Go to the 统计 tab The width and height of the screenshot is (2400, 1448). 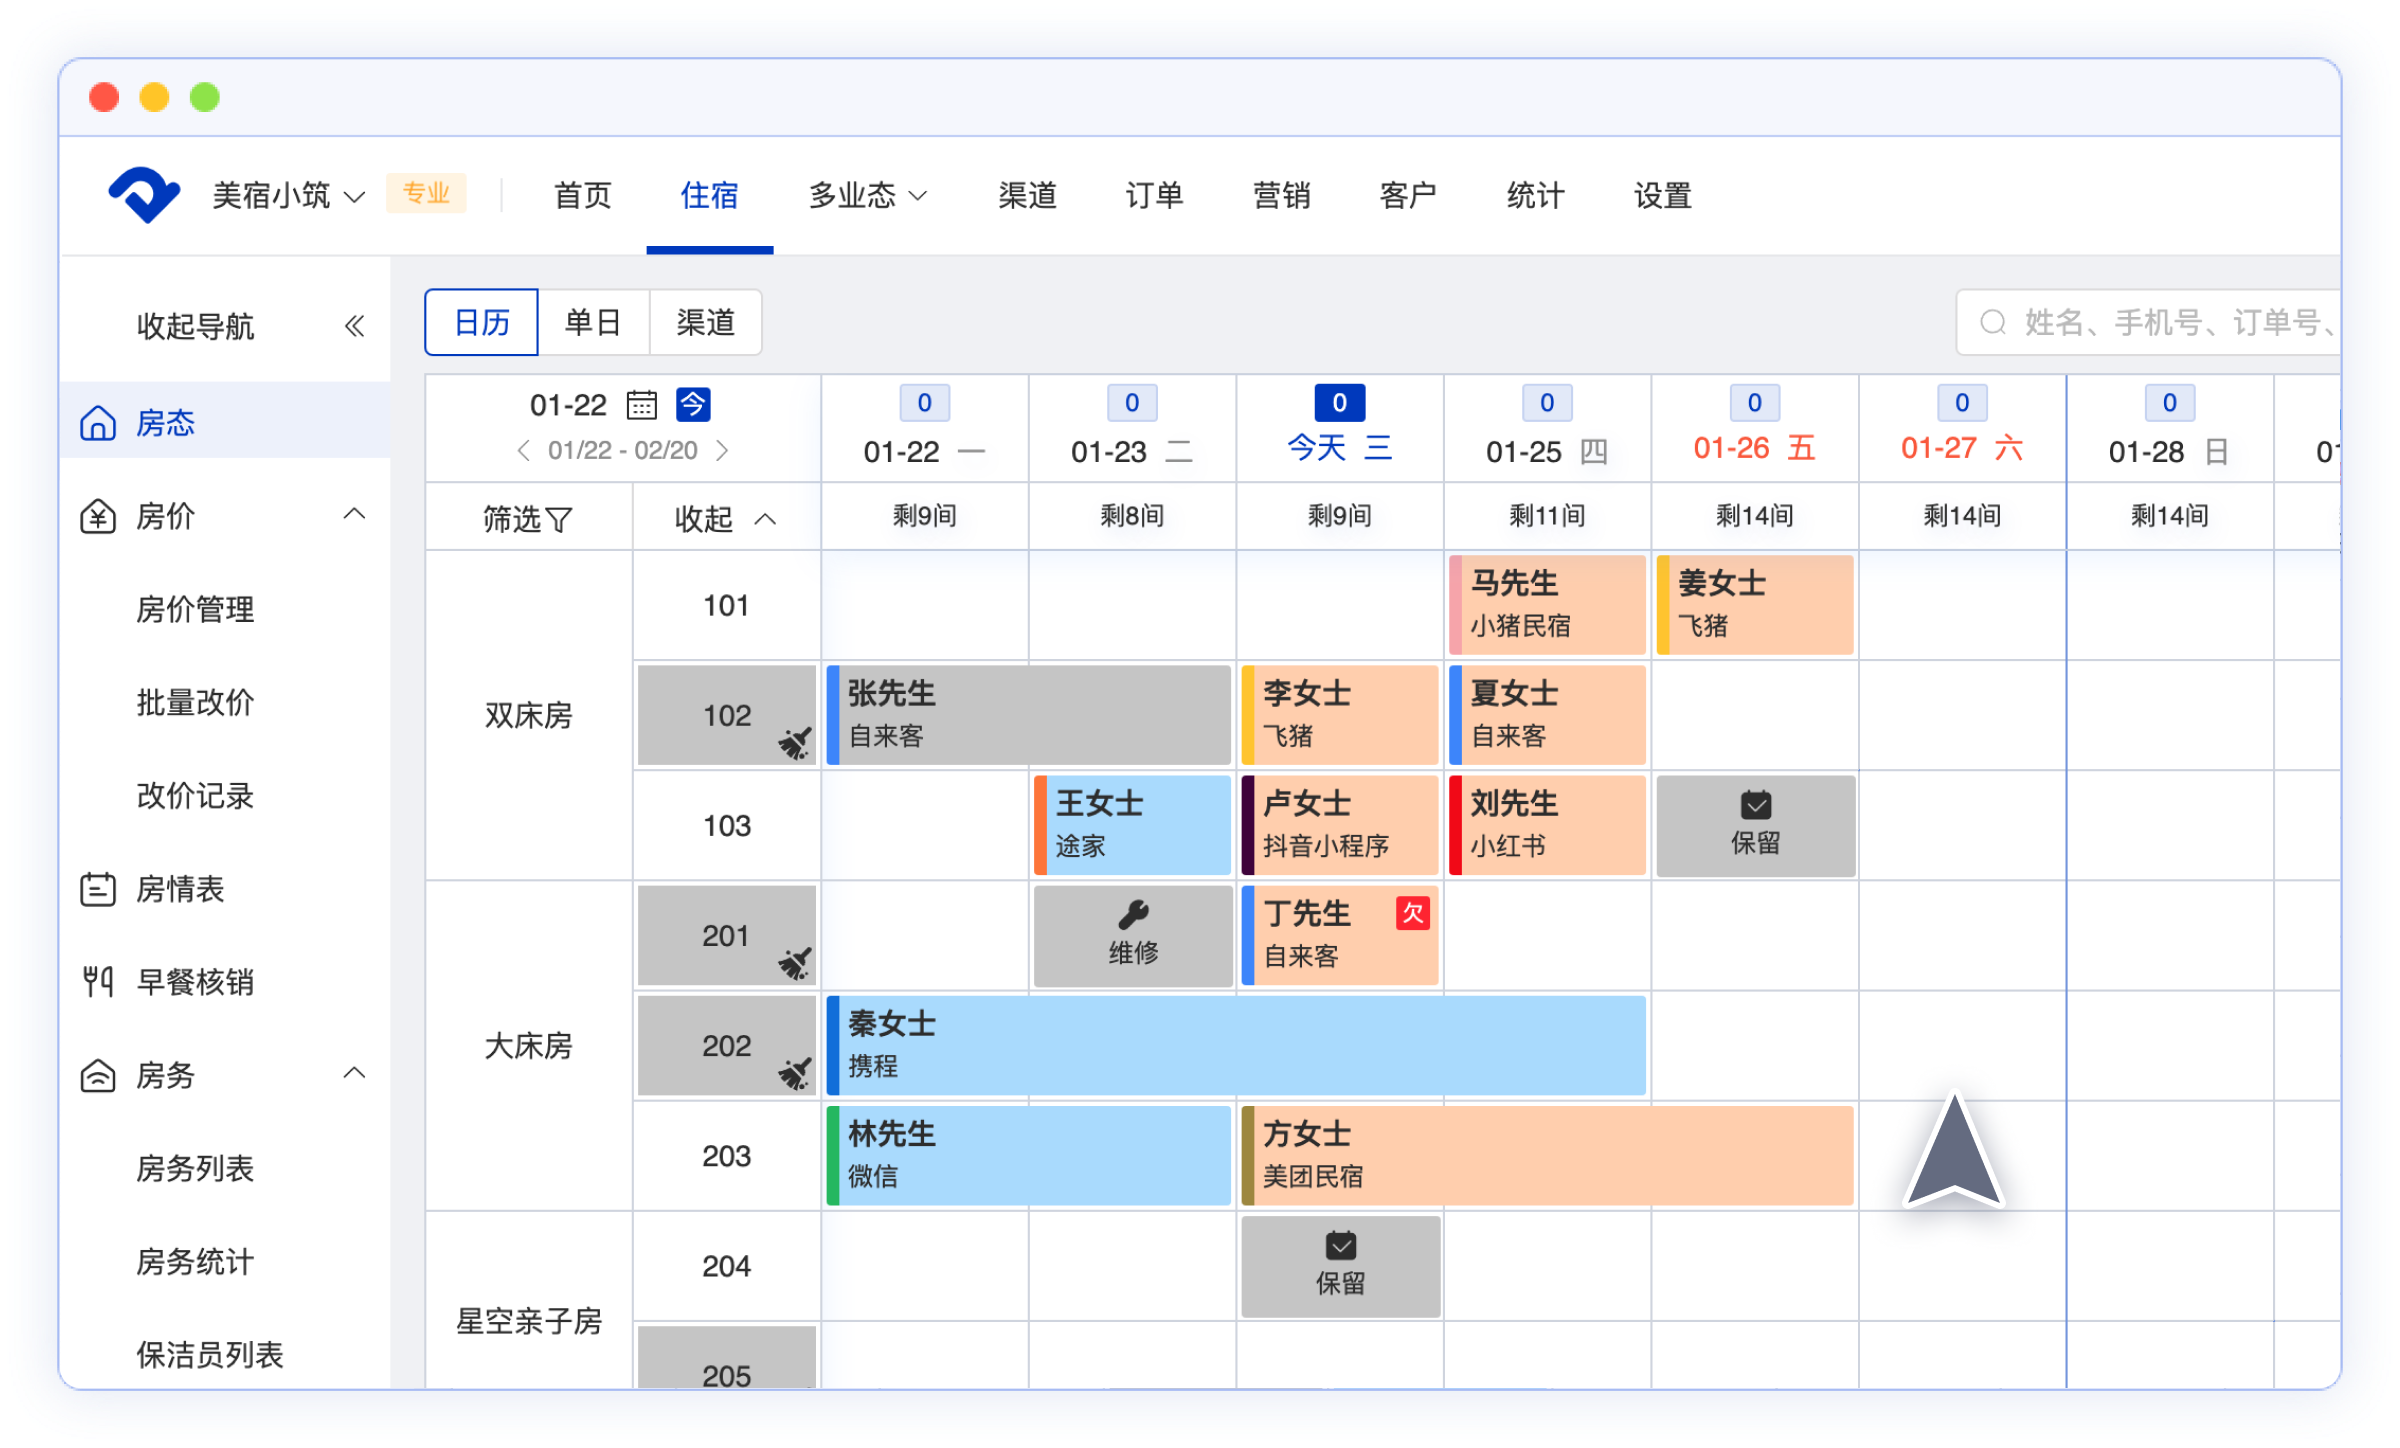tap(1534, 195)
